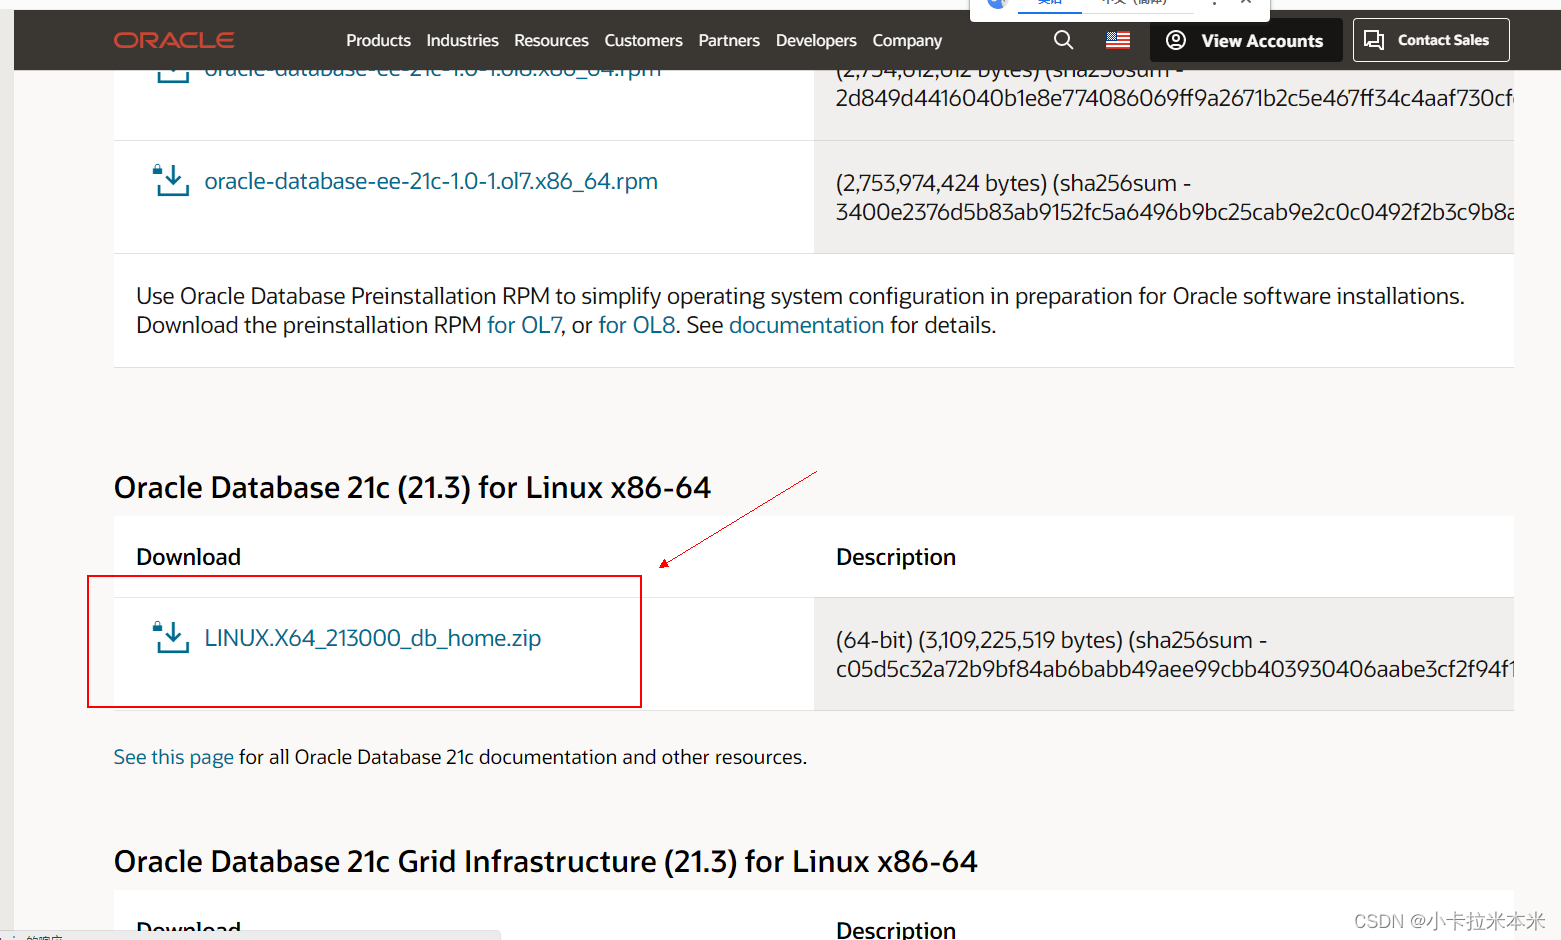
Task: Switch translation popup to 中文（简体）
Action: point(1137,3)
